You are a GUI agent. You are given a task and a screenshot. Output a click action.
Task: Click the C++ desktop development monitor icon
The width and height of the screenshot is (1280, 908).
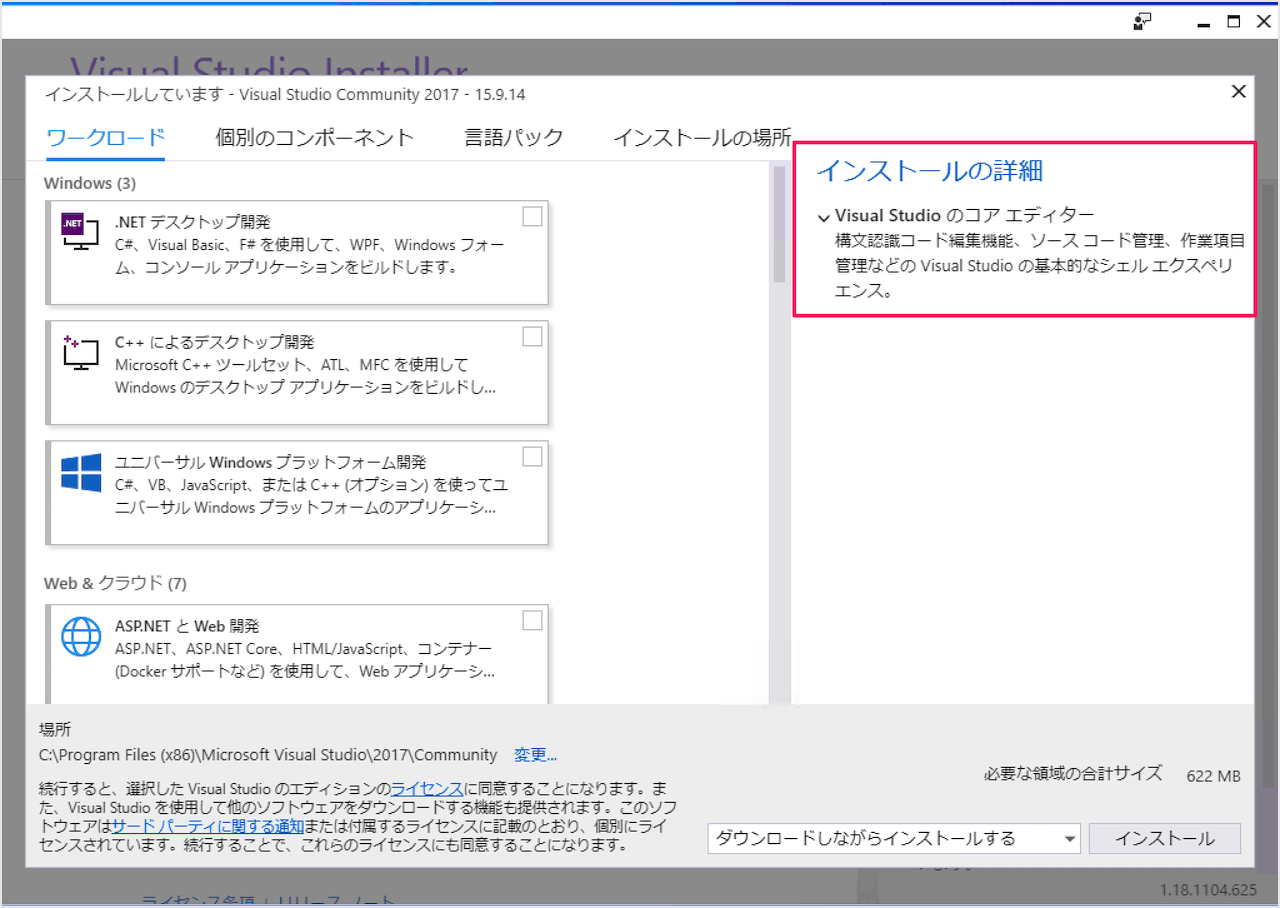click(81, 352)
